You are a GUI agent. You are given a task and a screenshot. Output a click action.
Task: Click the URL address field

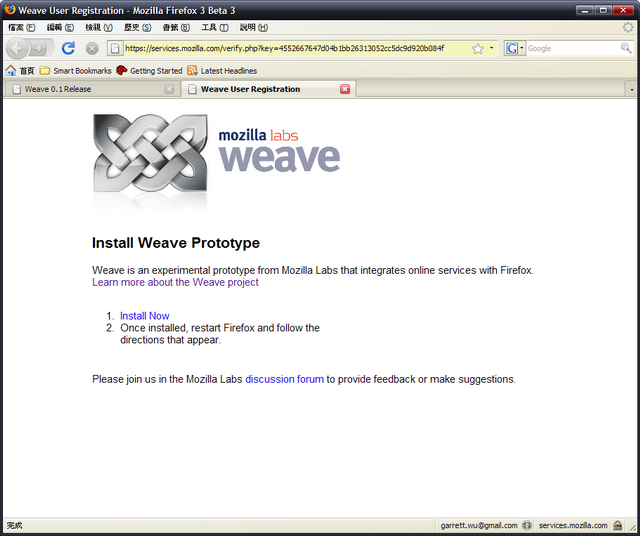[297, 49]
